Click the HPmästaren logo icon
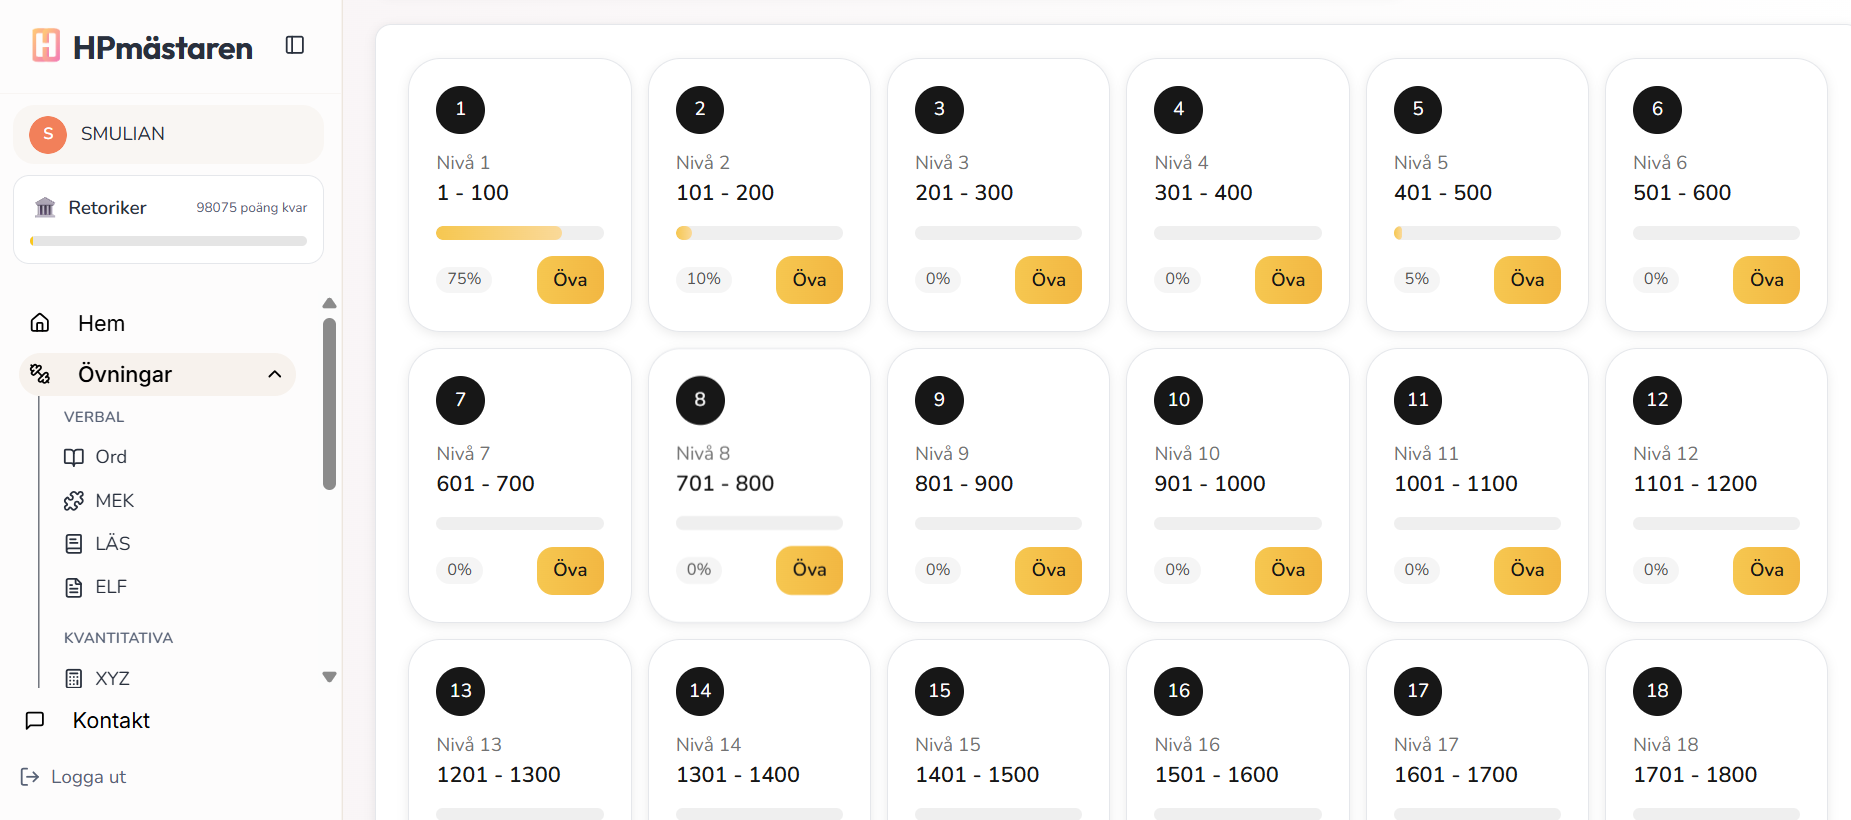Image resolution: width=1851 pixels, height=820 pixels. point(46,46)
